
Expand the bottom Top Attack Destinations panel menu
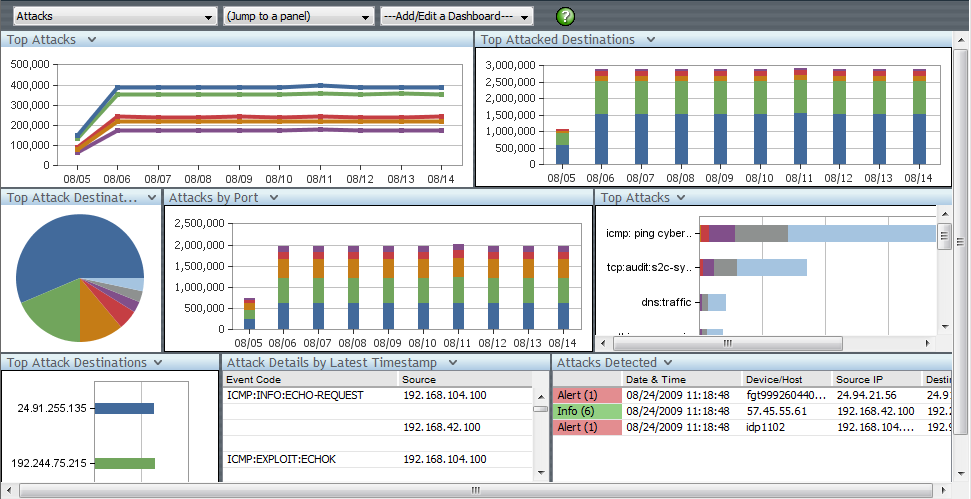click(x=157, y=363)
